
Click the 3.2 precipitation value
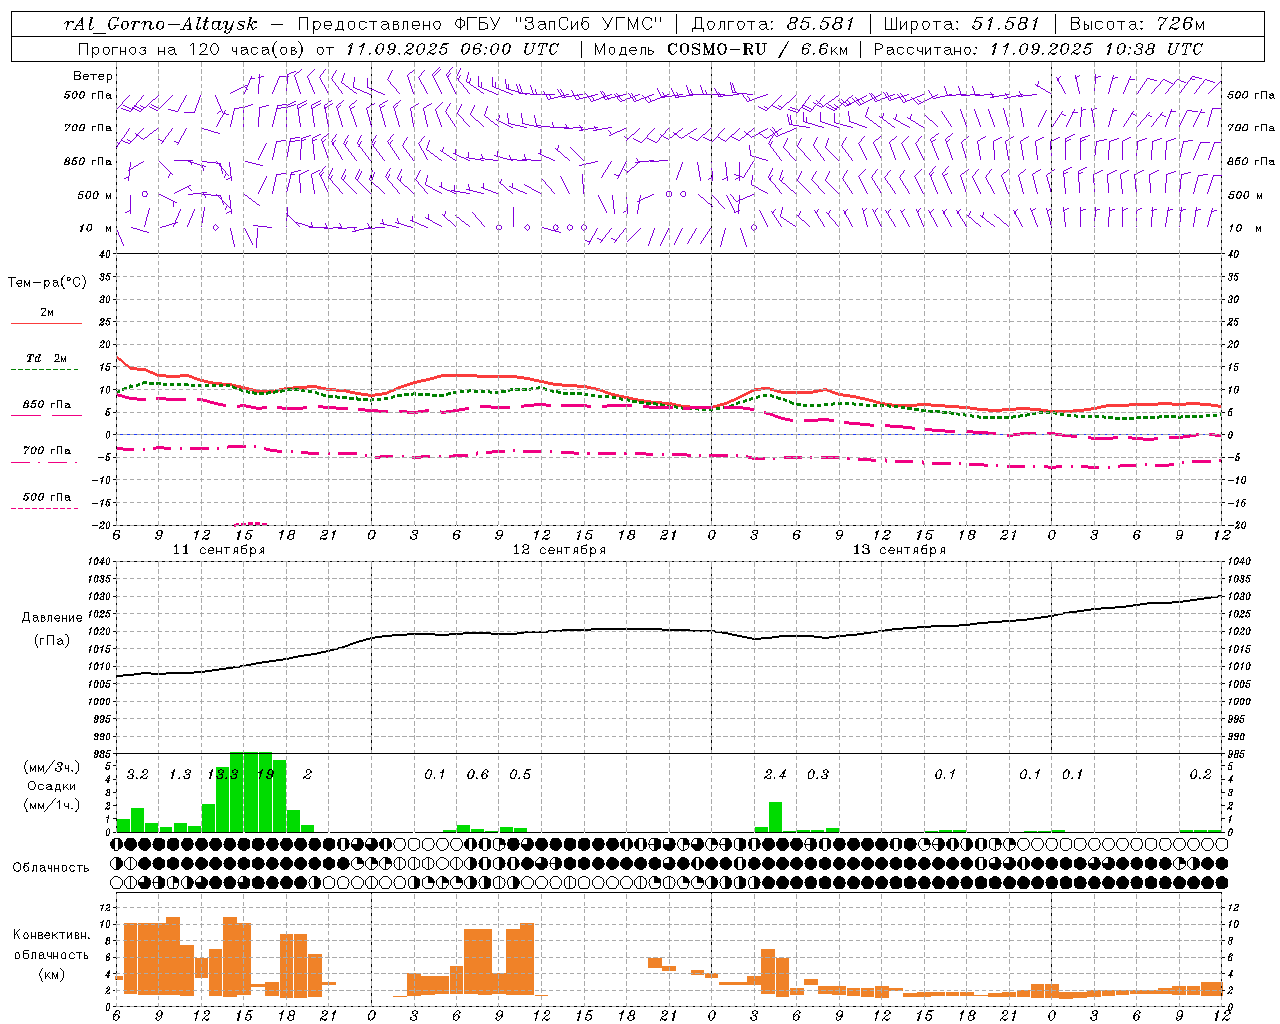(x=138, y=775)
